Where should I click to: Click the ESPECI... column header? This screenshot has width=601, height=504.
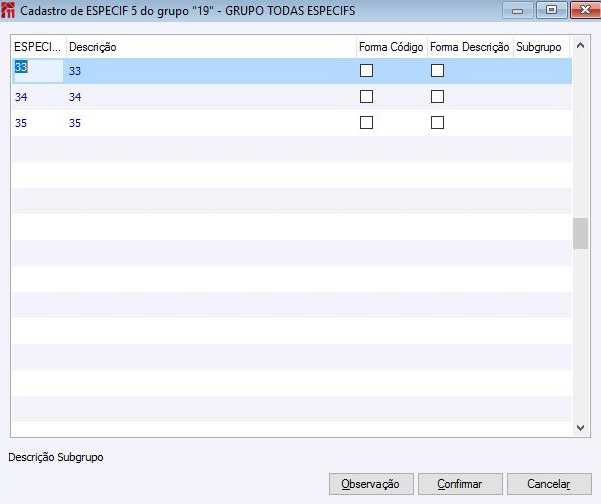pos(38,47)
